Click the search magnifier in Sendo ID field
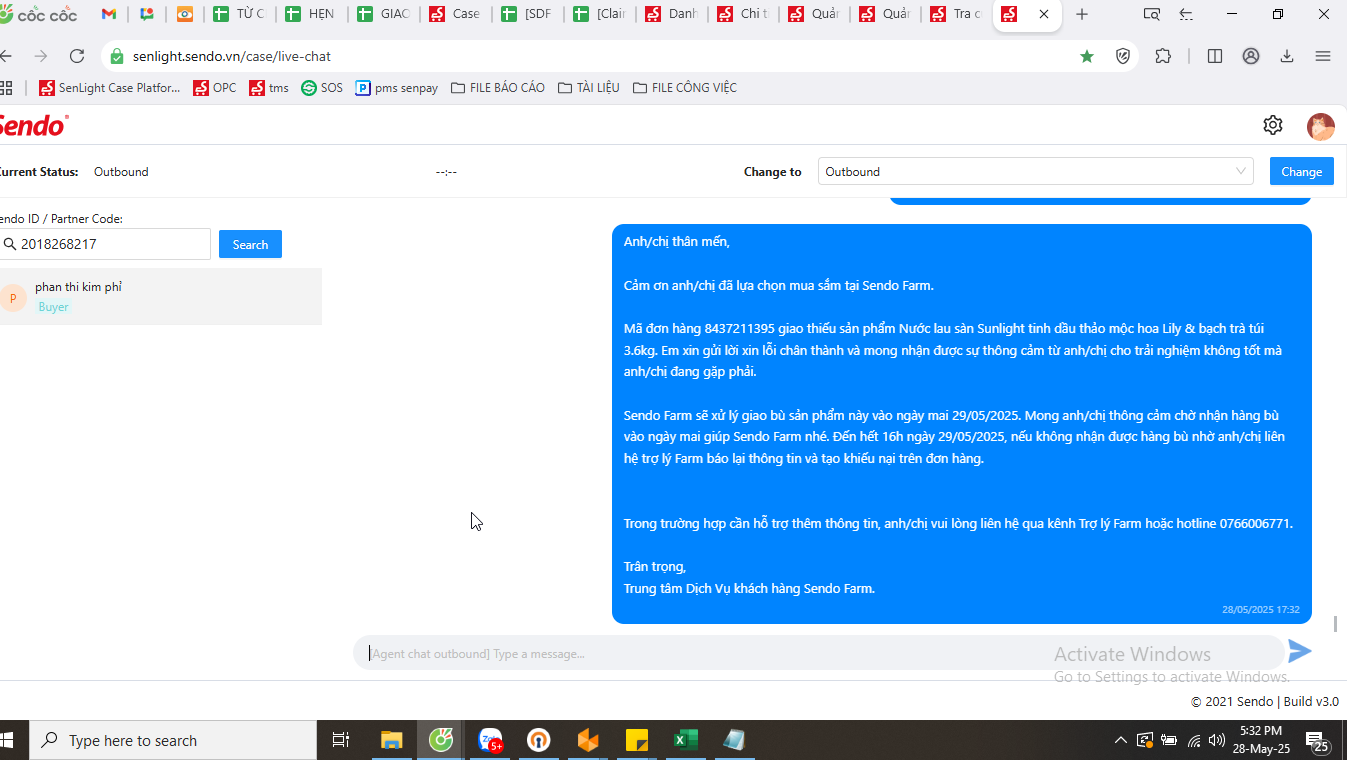1347x760 pixels. (10, 244)
